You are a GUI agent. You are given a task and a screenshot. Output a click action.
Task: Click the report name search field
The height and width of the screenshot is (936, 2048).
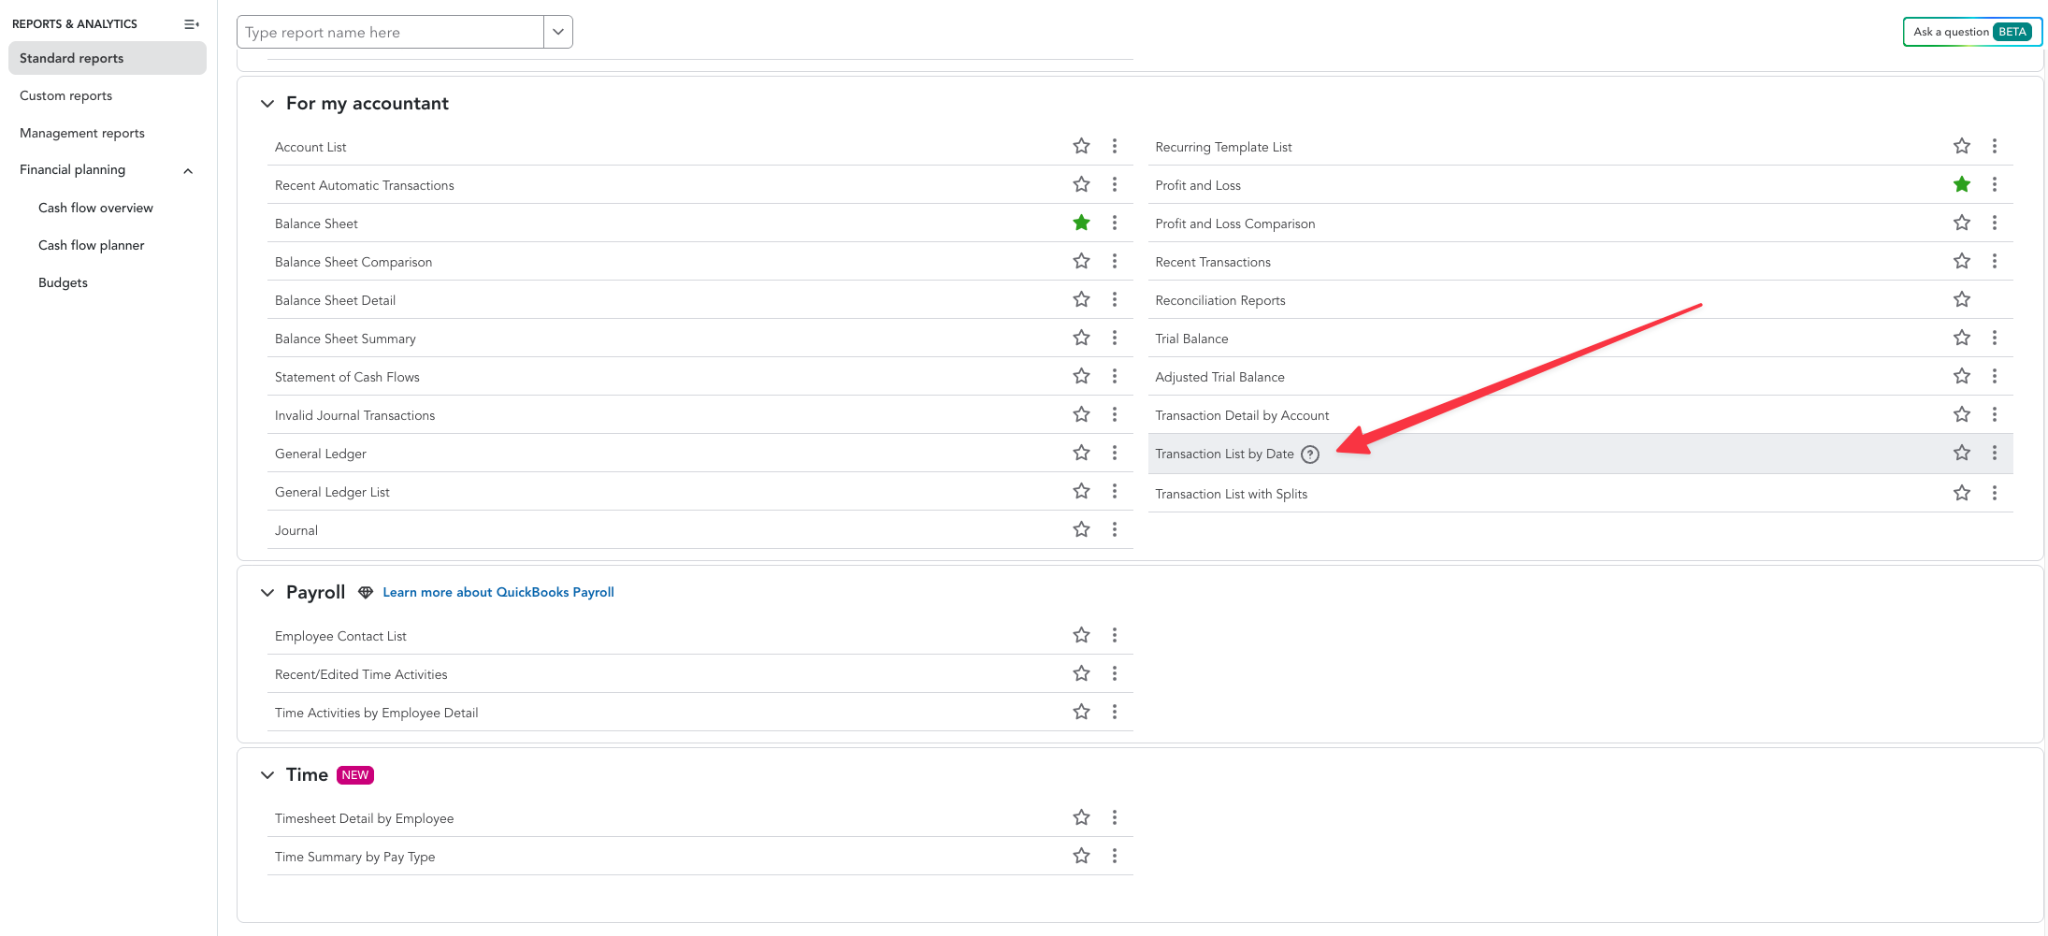tap(390, 32)
